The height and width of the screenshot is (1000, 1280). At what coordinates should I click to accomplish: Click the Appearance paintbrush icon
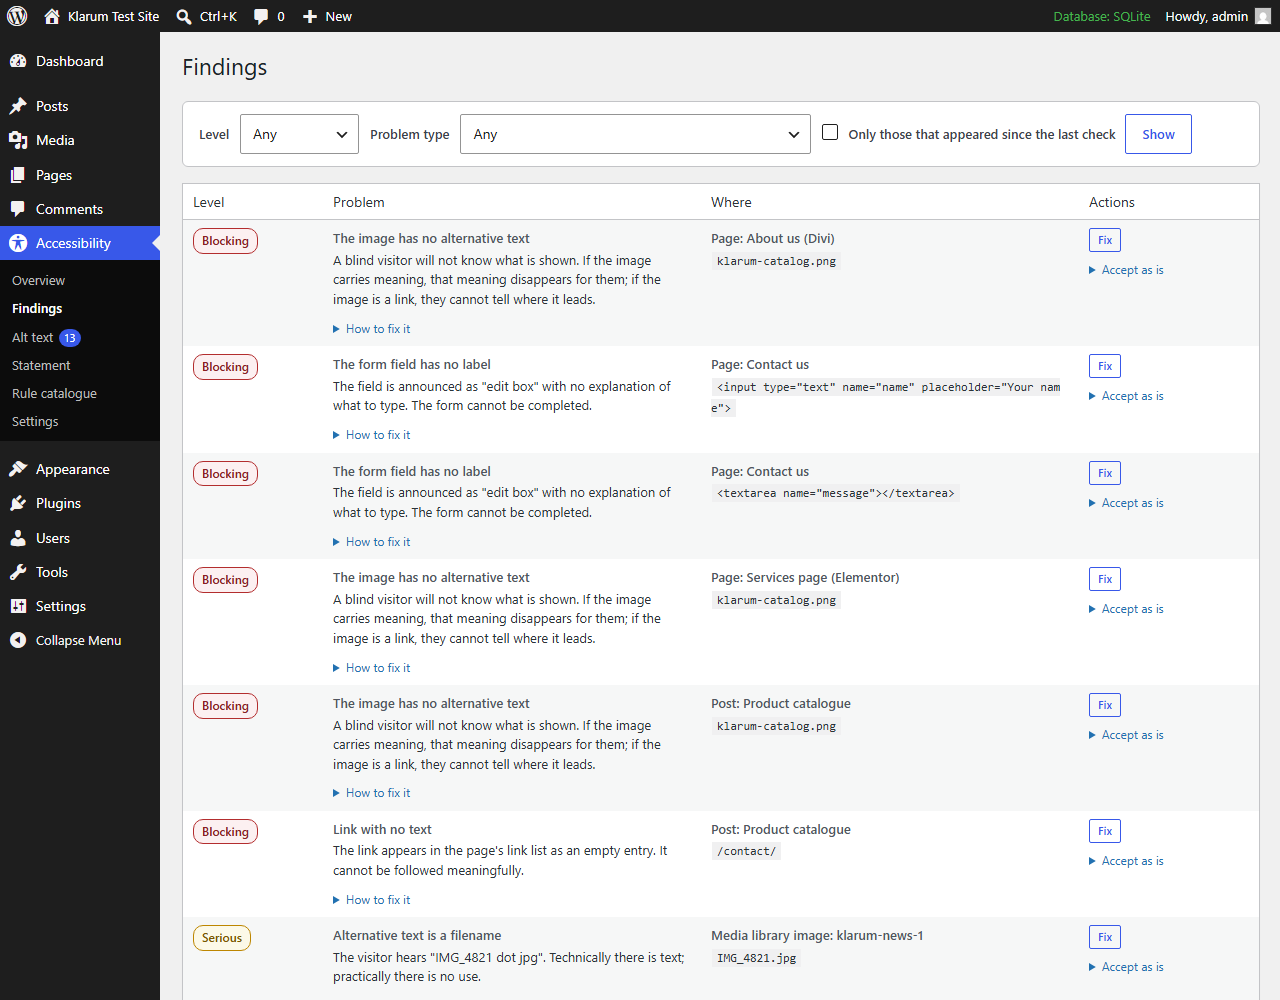(x=18, y=469)
